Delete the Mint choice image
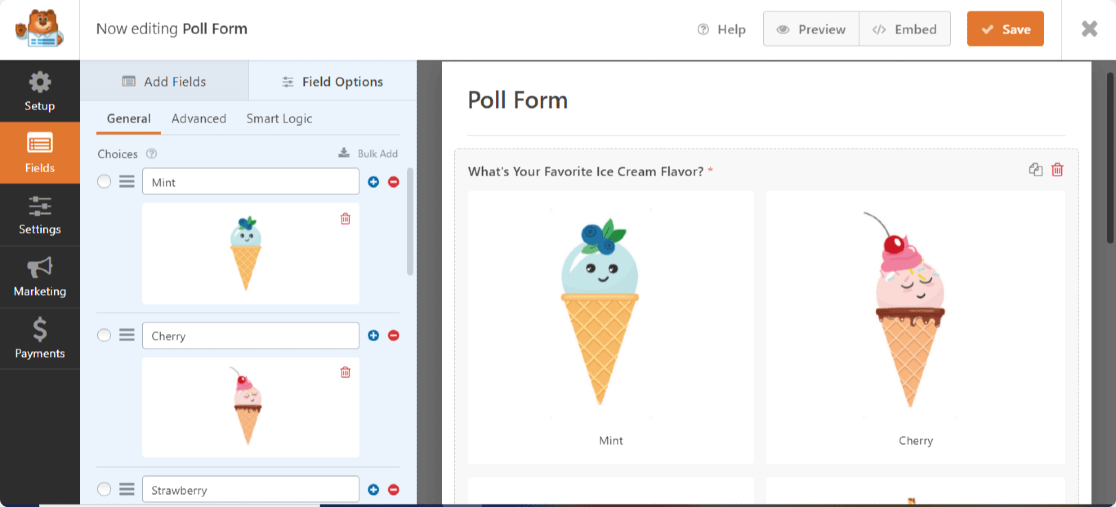 pyautogui.click(x=345, y=219)
